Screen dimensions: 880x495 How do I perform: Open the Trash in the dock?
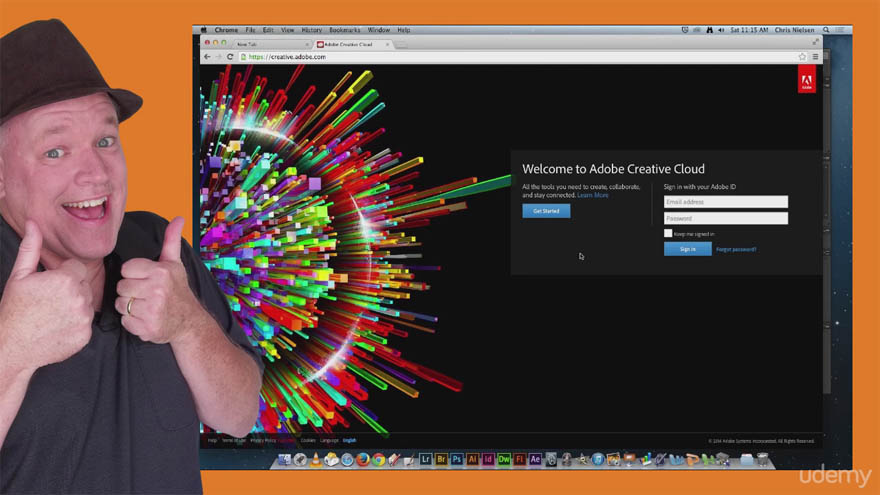pyautogui.click(x=762, y=460)
